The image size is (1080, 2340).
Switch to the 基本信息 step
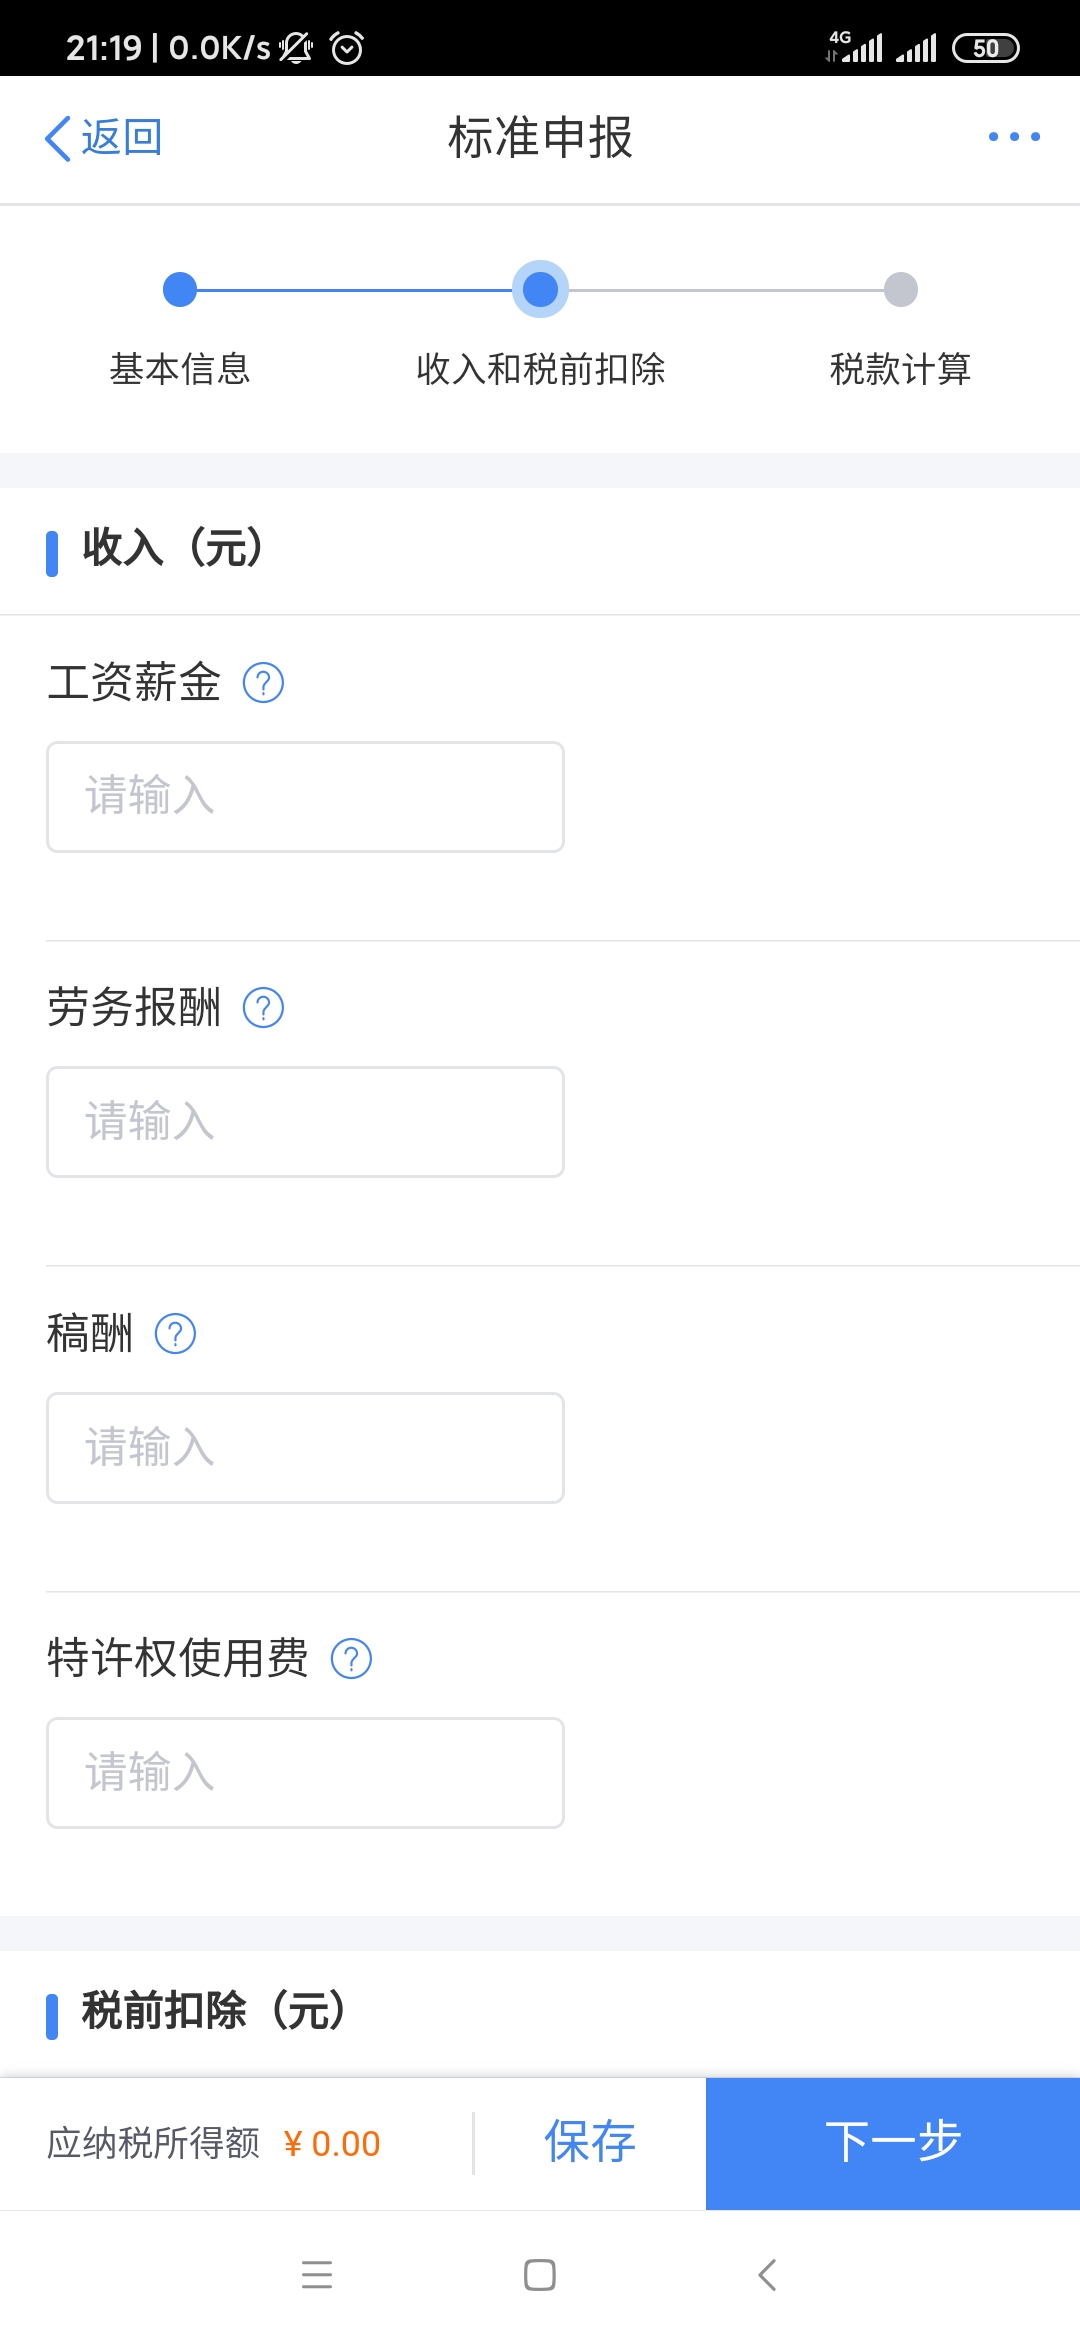(180, 370)
